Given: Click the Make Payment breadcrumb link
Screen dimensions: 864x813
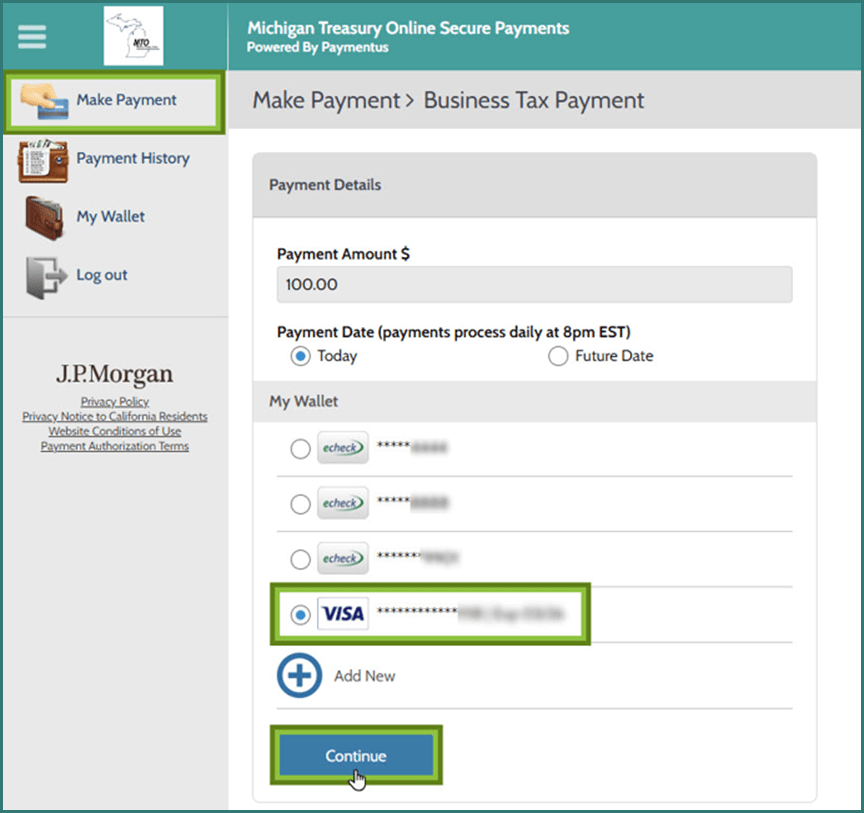Looking at the screenshot, I should (324, 100).
